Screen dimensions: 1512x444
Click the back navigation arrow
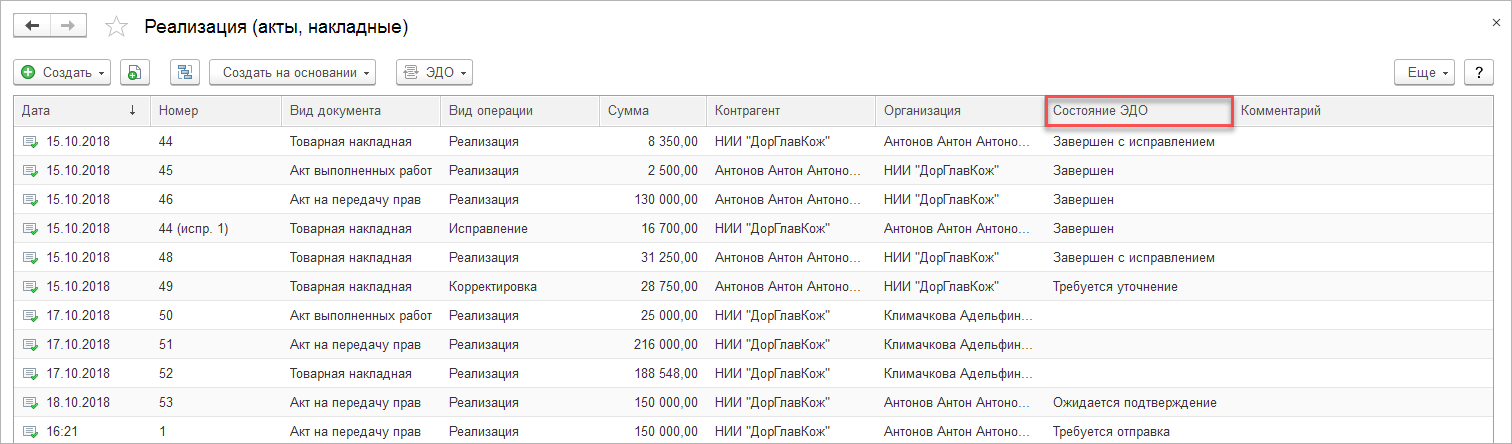coord(31,26)
